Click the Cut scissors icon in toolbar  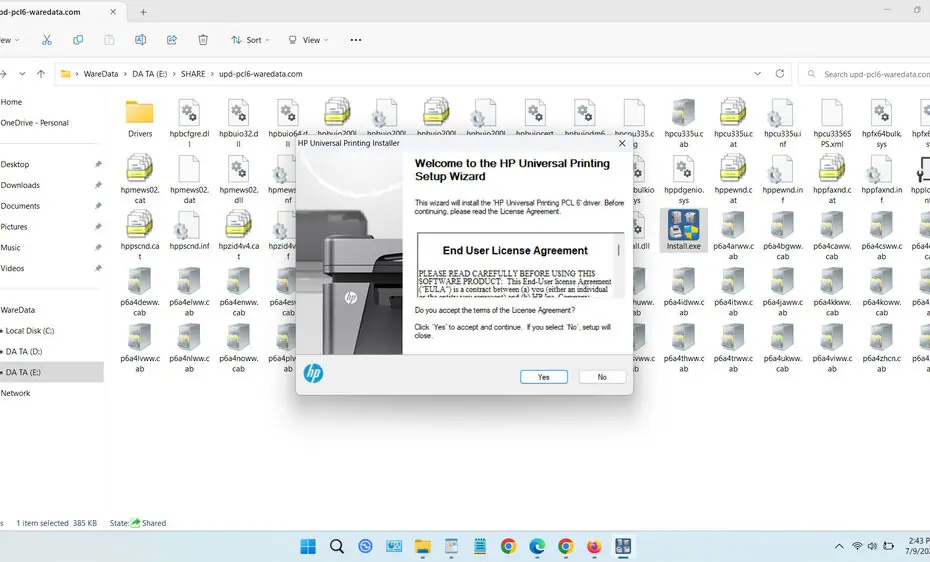tap(47, 40)
